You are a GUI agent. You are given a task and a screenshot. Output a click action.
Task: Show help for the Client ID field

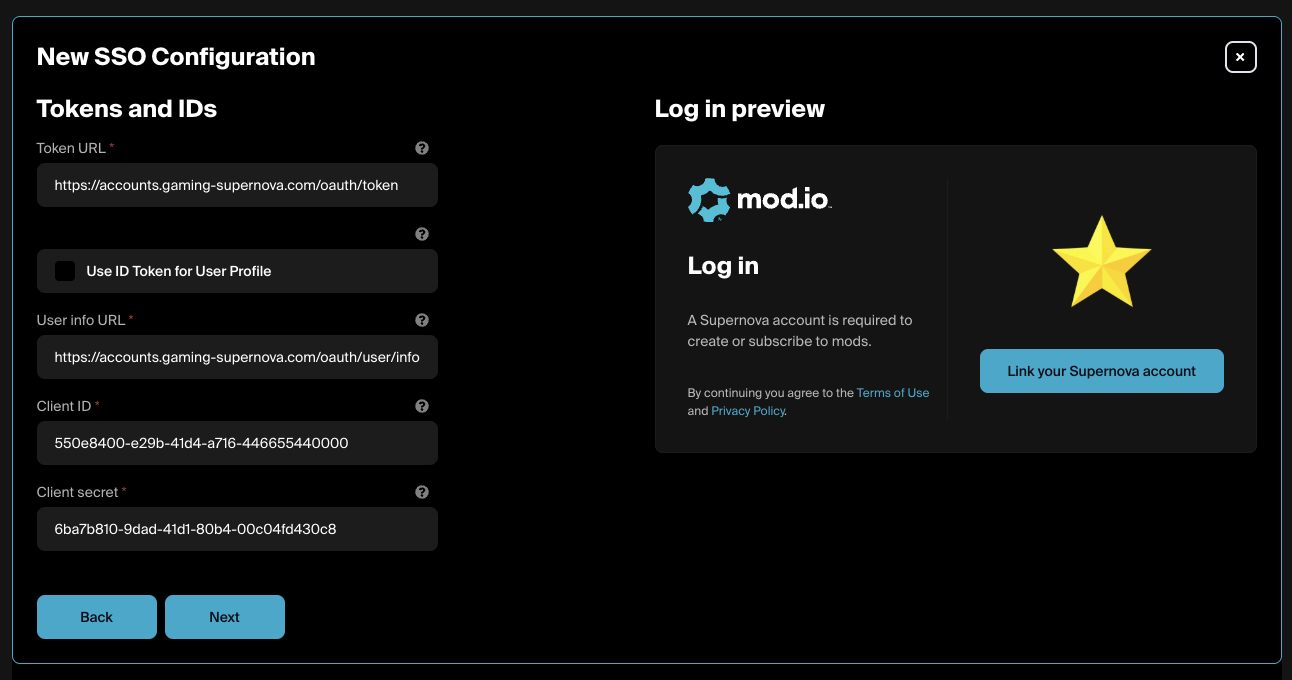pos(422,406)
